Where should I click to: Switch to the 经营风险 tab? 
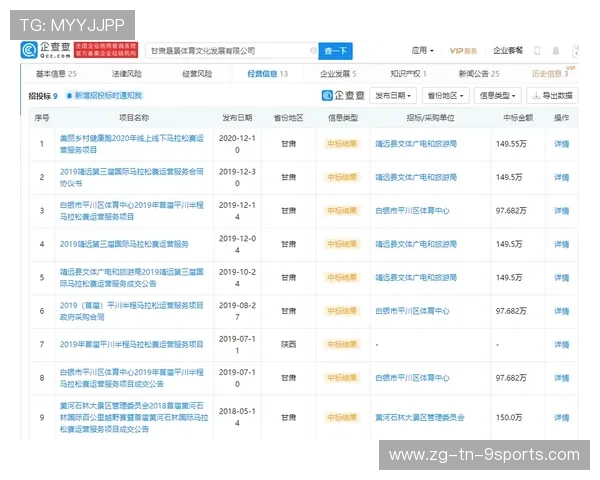197,73
